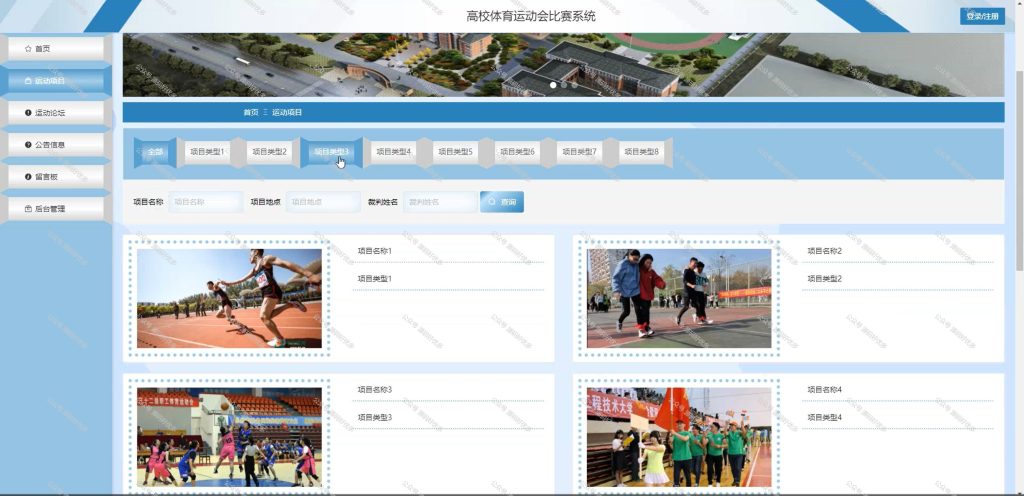Open 运动项目 sidebar menu item
Image resolution: width=1024 pixels, height=496 pixels.
pyautogui.click(x=56, y=81)
